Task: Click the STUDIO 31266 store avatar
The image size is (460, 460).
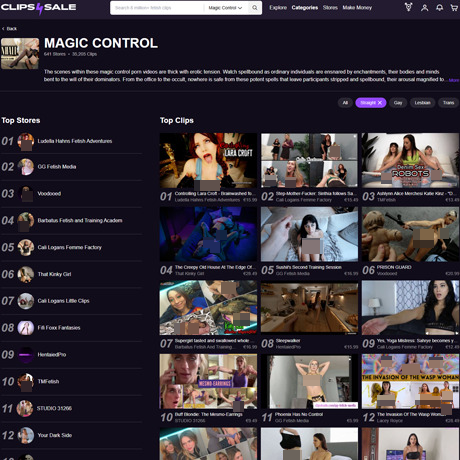Action: (26, 408)
